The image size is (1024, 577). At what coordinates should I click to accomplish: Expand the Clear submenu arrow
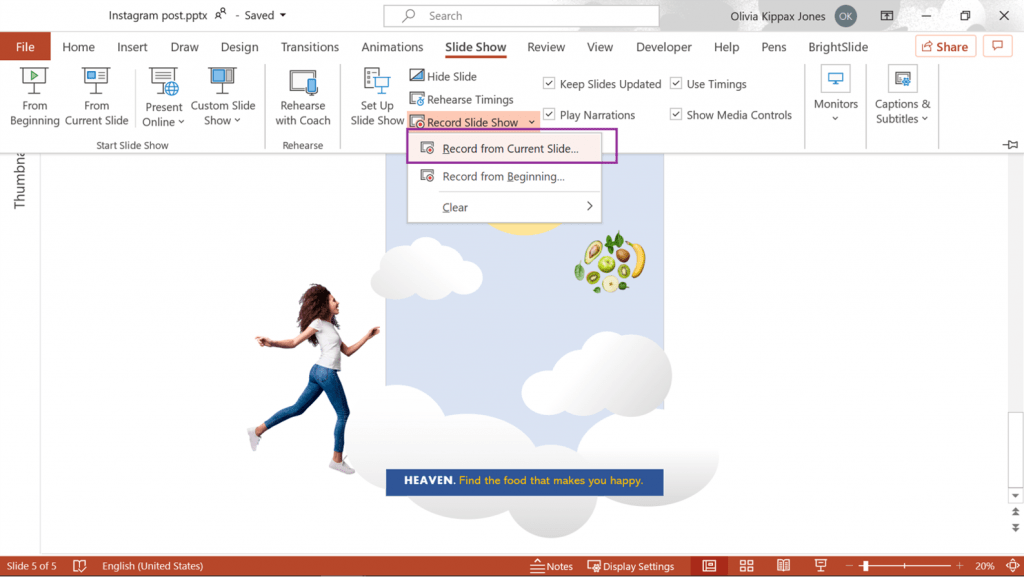(590, 206)
